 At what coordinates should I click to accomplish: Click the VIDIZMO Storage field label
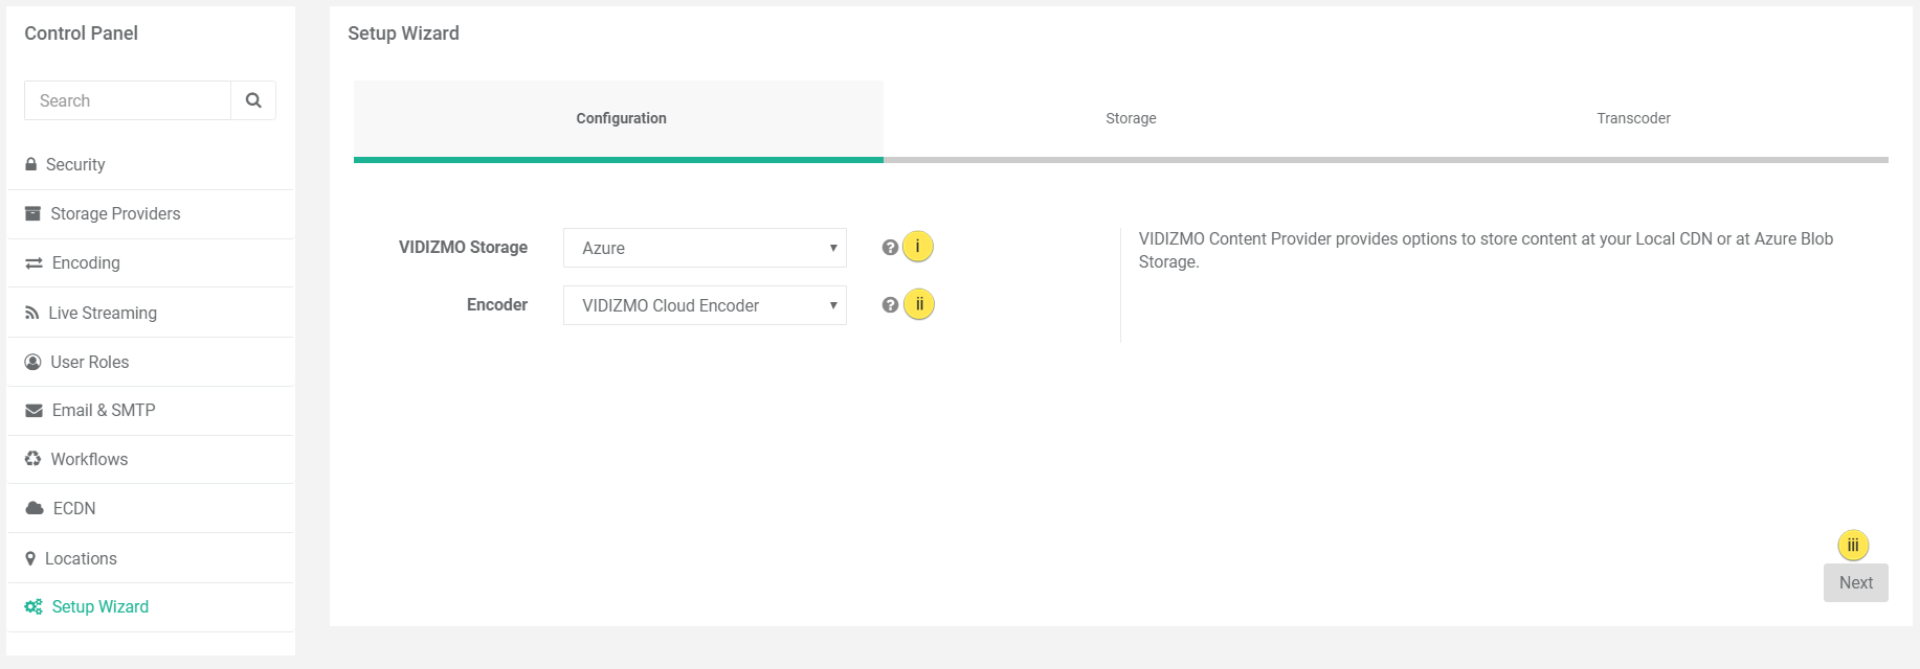463,247
